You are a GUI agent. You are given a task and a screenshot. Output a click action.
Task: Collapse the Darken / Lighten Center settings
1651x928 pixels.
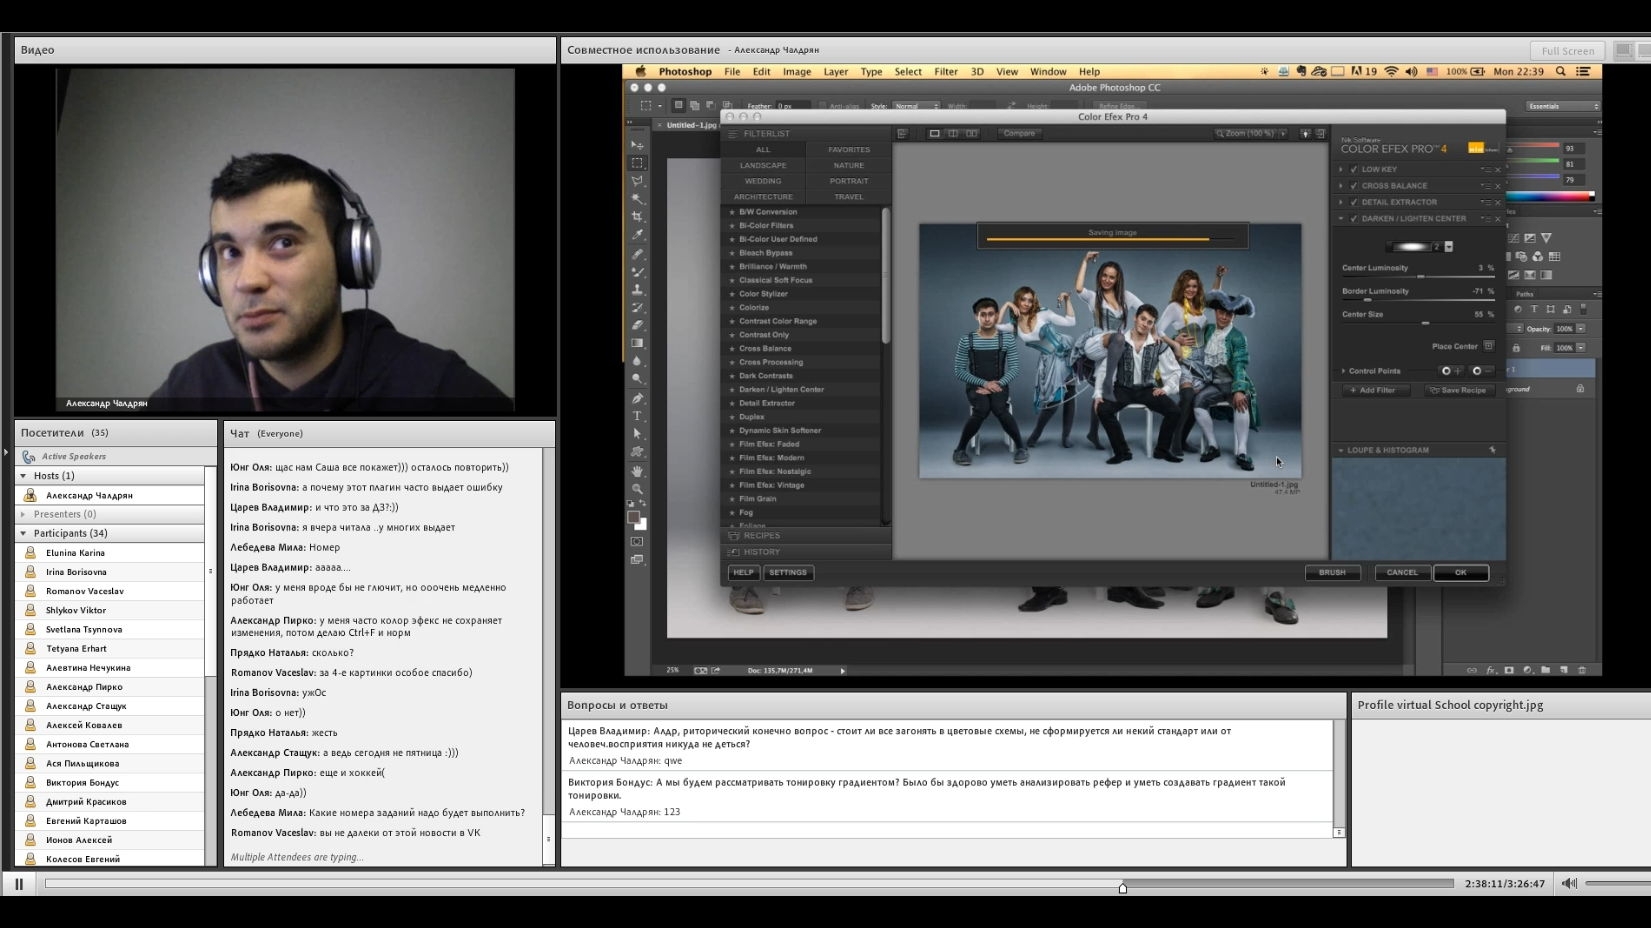[1342, 218]
